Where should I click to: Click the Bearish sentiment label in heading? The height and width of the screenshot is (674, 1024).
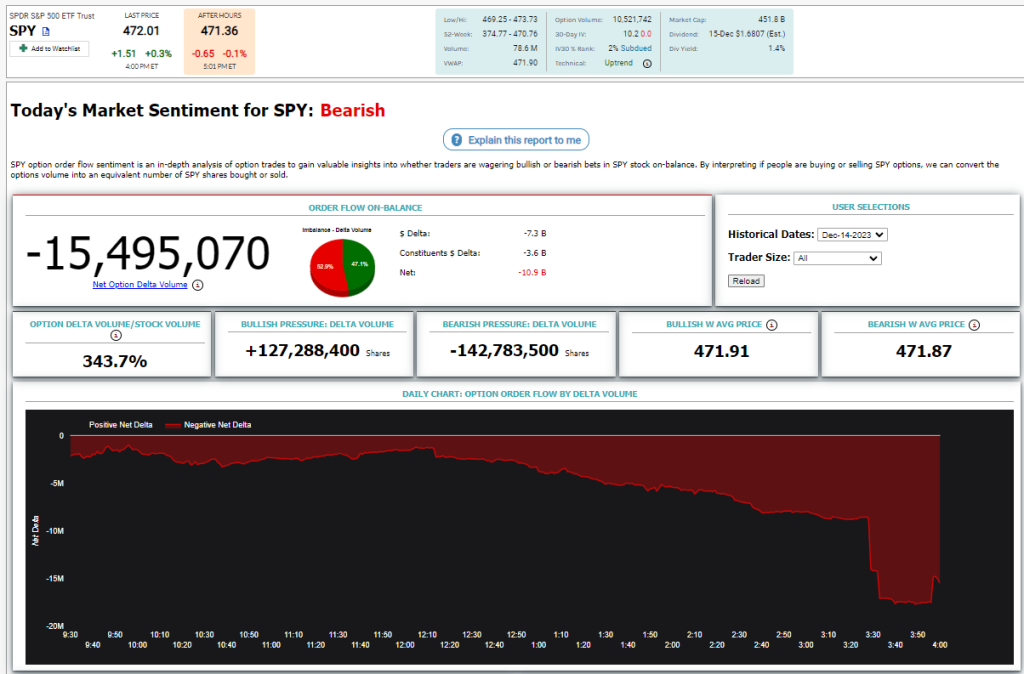point(353,110)
